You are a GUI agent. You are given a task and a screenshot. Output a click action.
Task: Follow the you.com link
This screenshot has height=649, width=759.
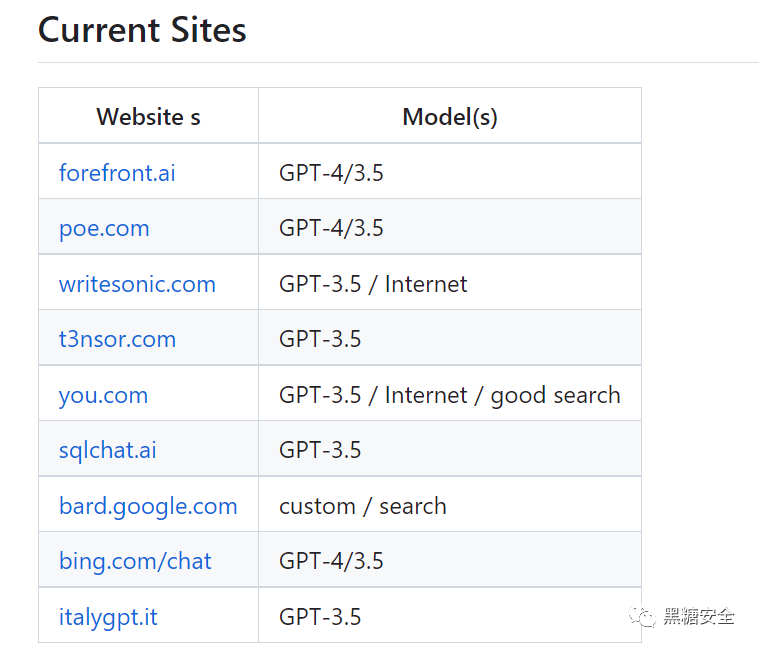pyautogui.click(x=103, y=395)
